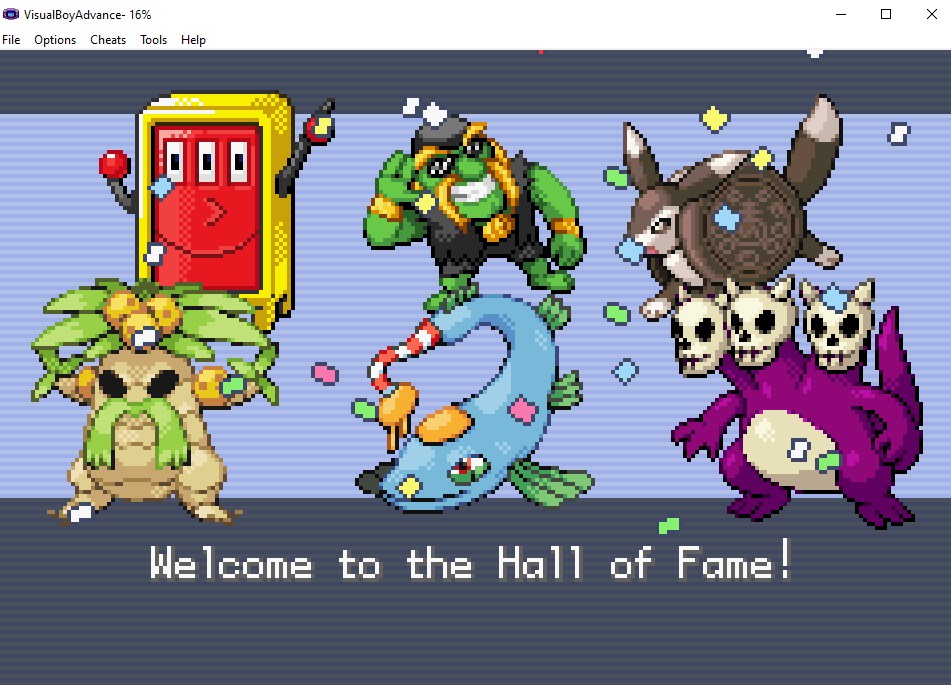The height and width of the screenshot is (685, 951).
Task: Click the 'VisualBoyAdvance- 16%' window title
Action: click(x=87, y=15)
